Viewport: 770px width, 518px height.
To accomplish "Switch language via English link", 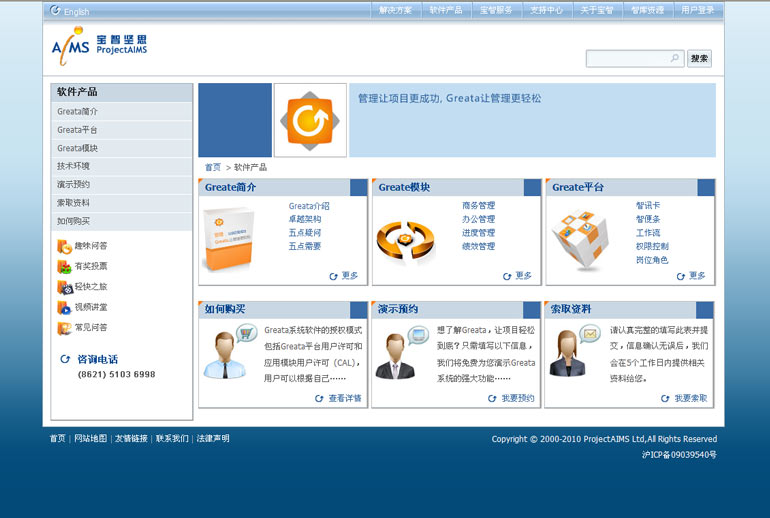I will (77, 12).
